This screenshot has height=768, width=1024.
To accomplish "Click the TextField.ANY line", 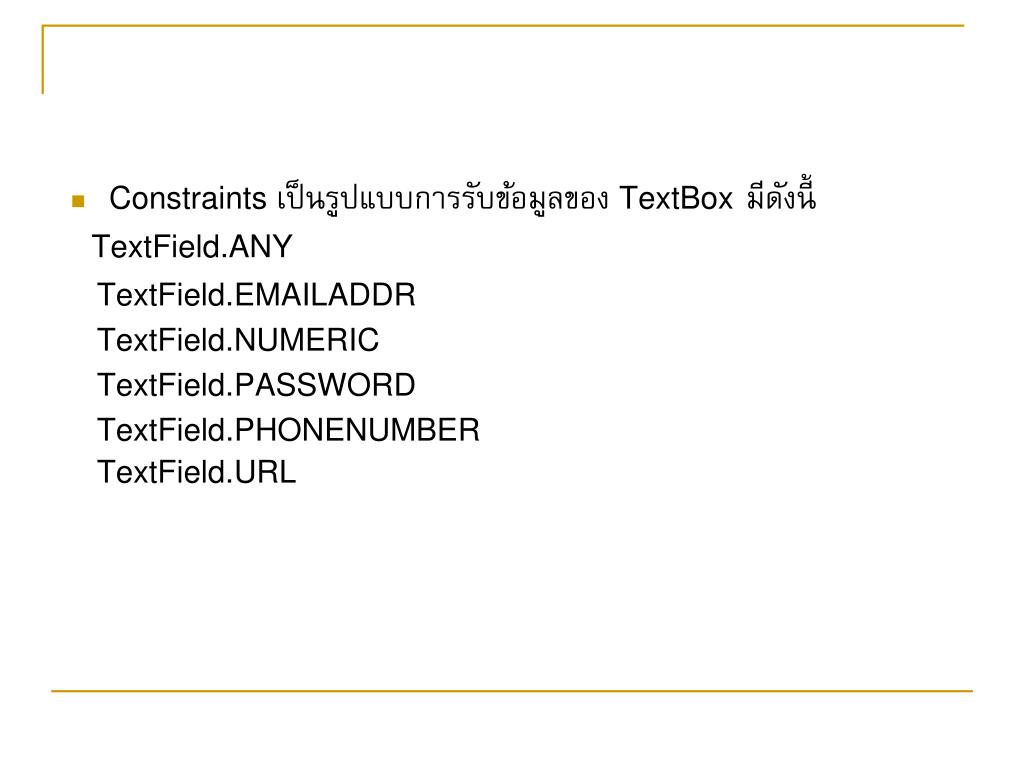I will pos(192,247).
